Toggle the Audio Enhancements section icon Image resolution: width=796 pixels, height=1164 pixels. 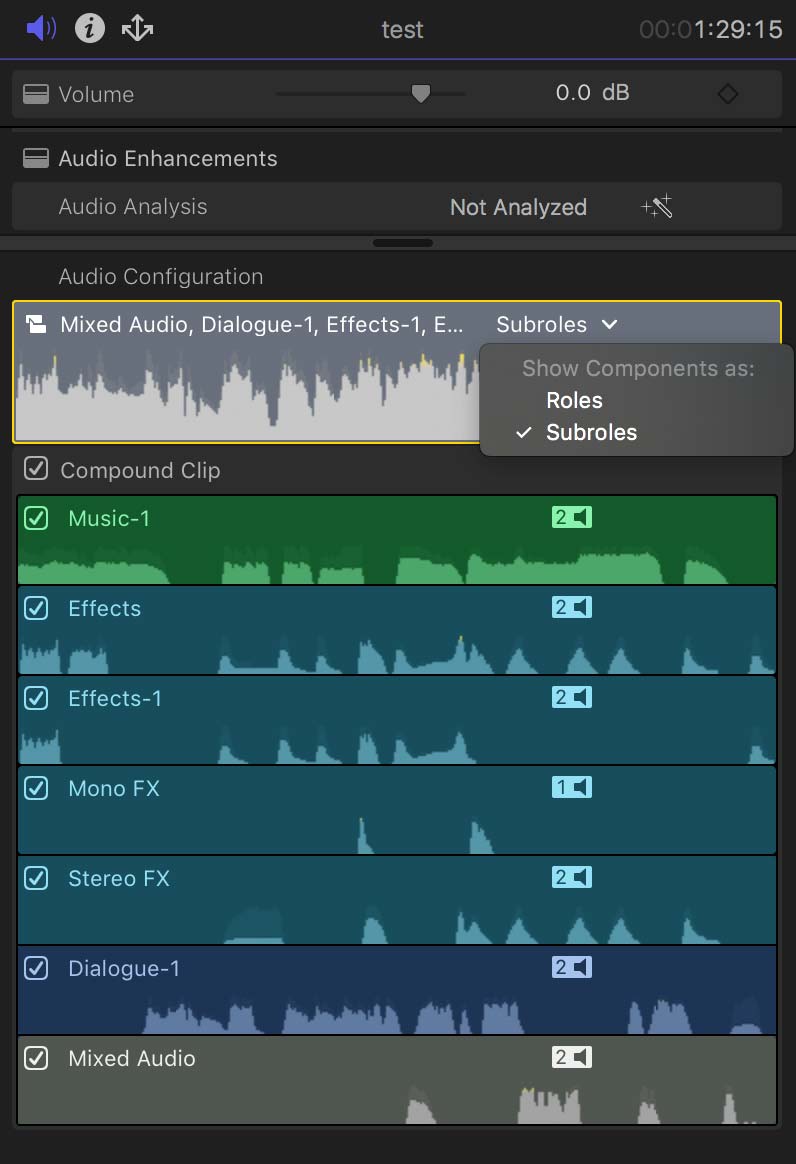36,158
